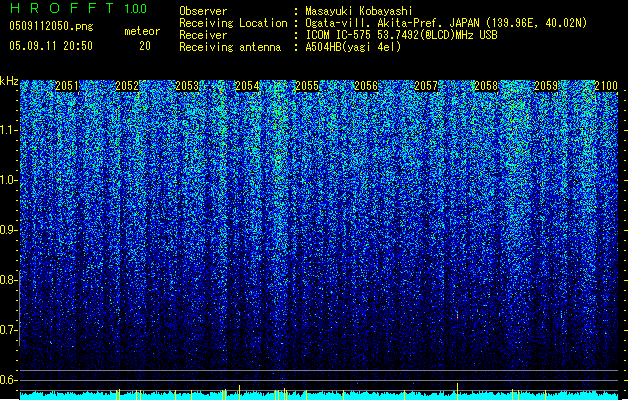Click the 'meteor' count label
Viewport: 629px width, 400px height.
(142, 31)
